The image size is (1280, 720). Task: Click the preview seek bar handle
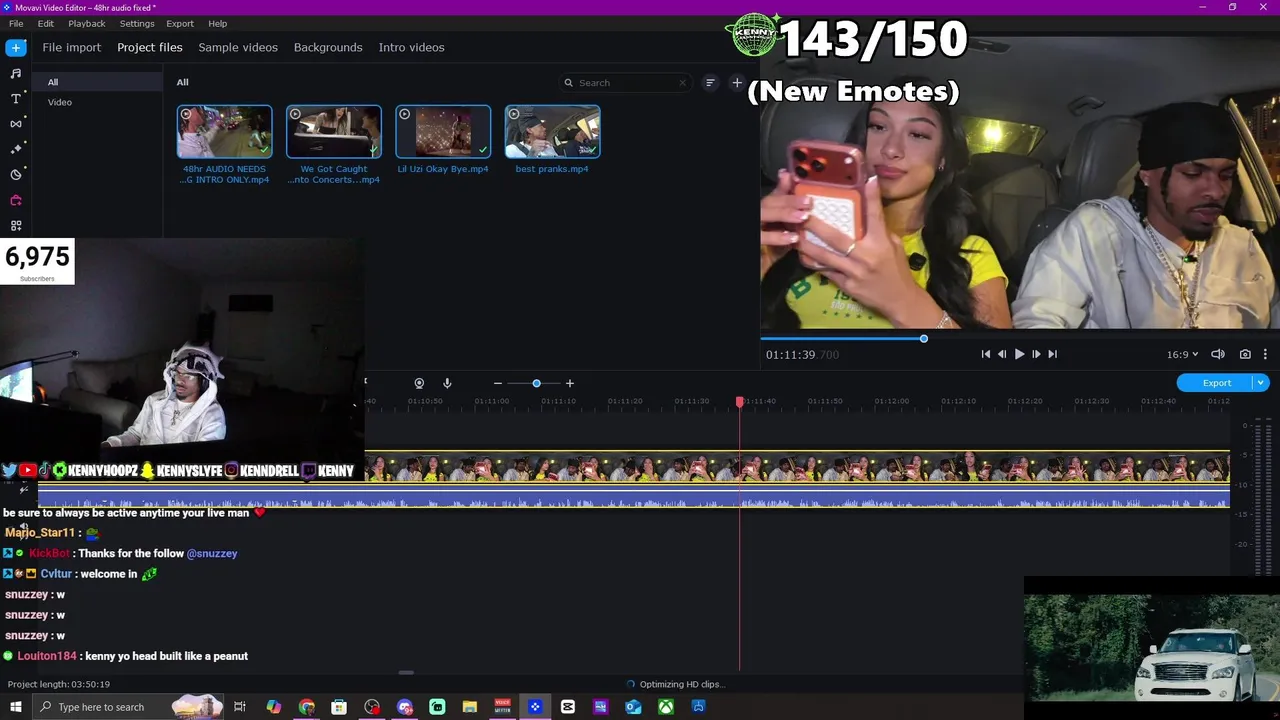tap(924, 339)
